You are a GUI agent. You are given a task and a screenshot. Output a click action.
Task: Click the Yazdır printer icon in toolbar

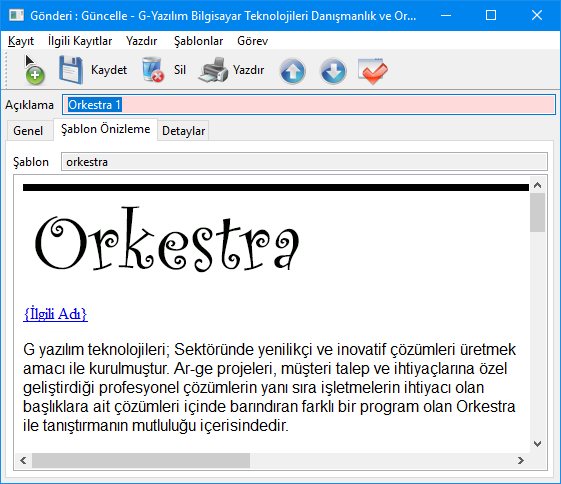click(213, 70)
